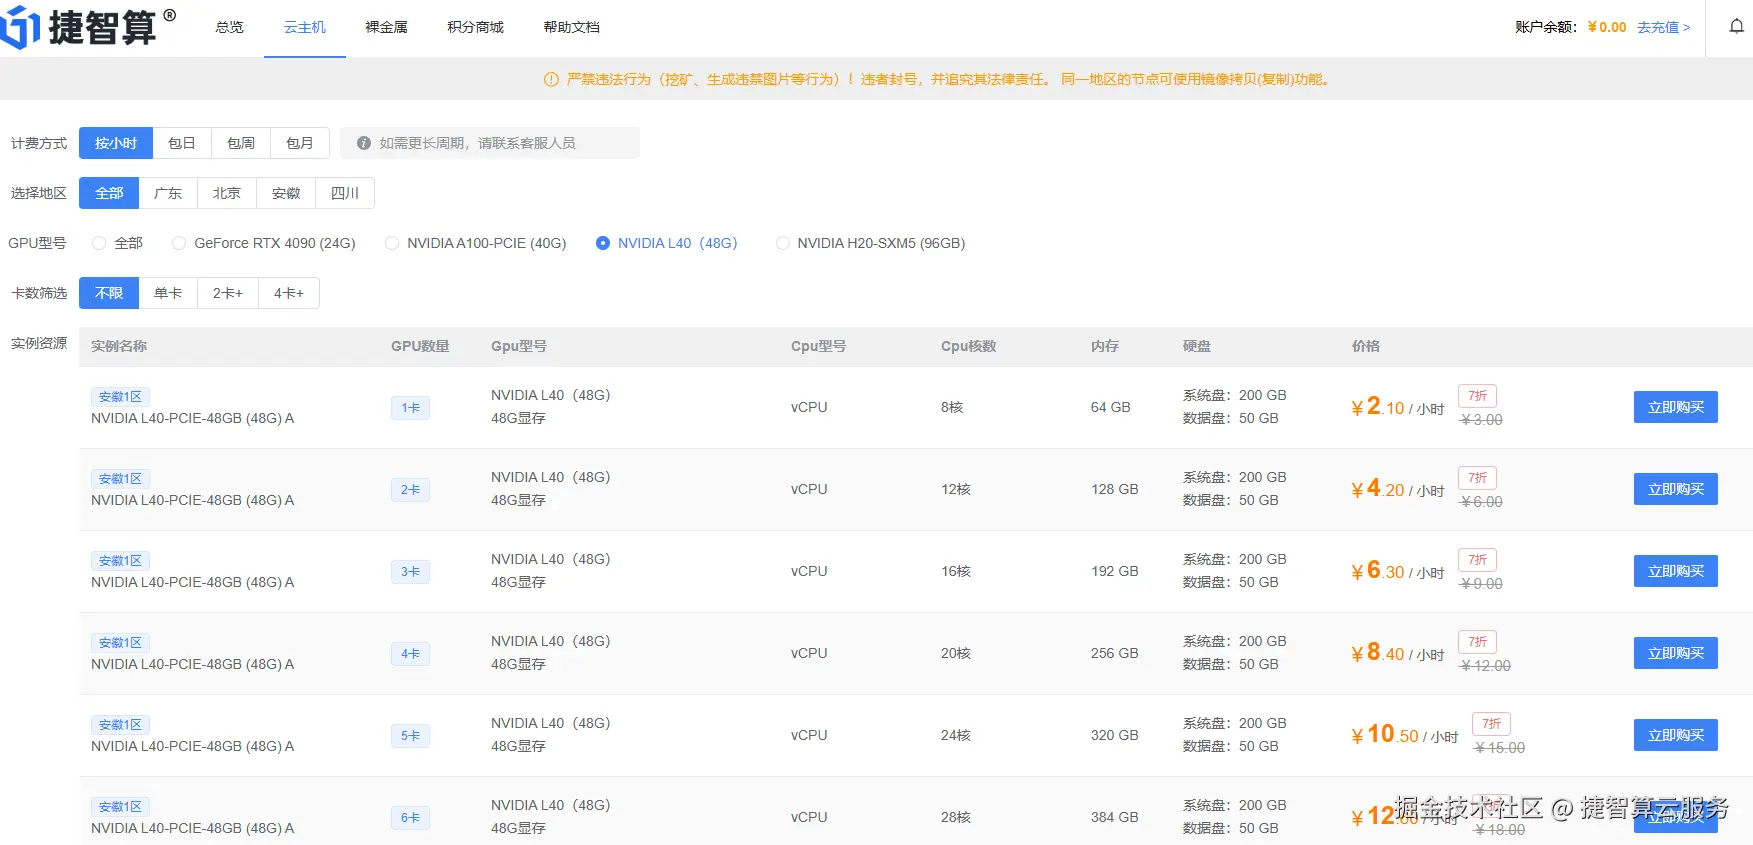Click the 捷智算 logo
The height and width of the screenshot is (845, 1753).
point(88,27)
